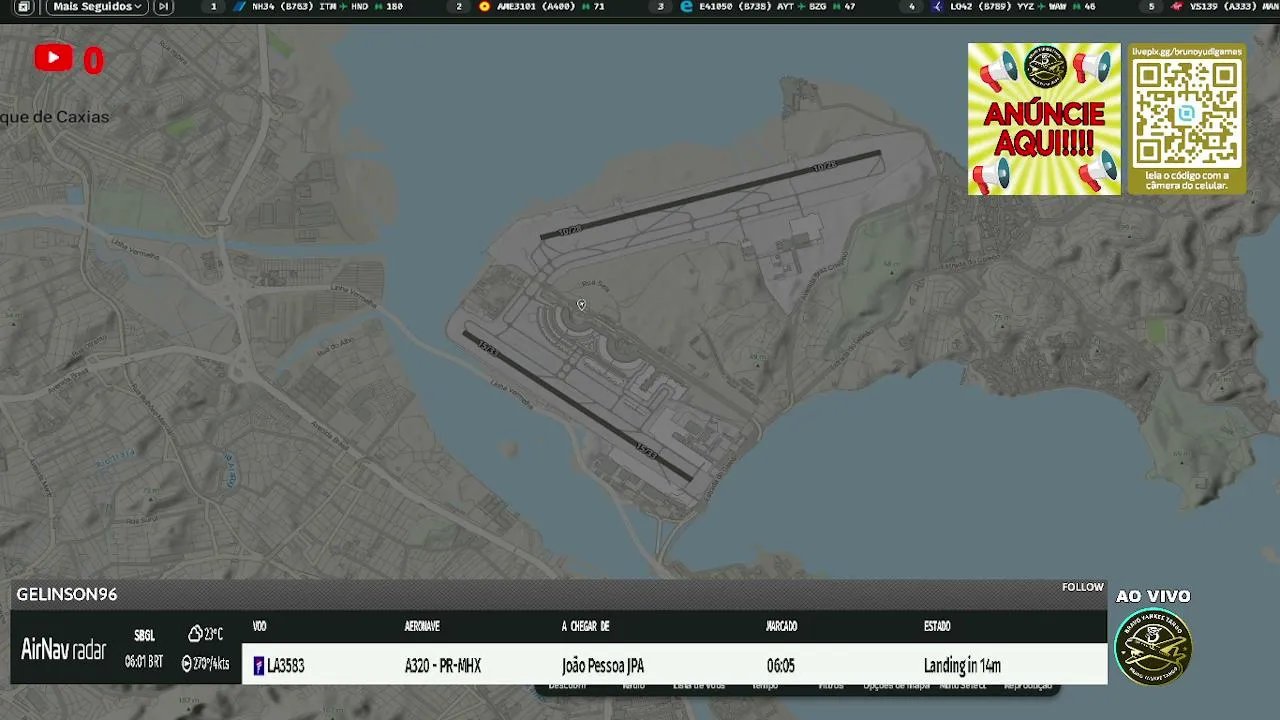This screenshot has height=720, width=1280.
Task: Select ticker flight E41050 AYT to BZG
Action: 767,7
